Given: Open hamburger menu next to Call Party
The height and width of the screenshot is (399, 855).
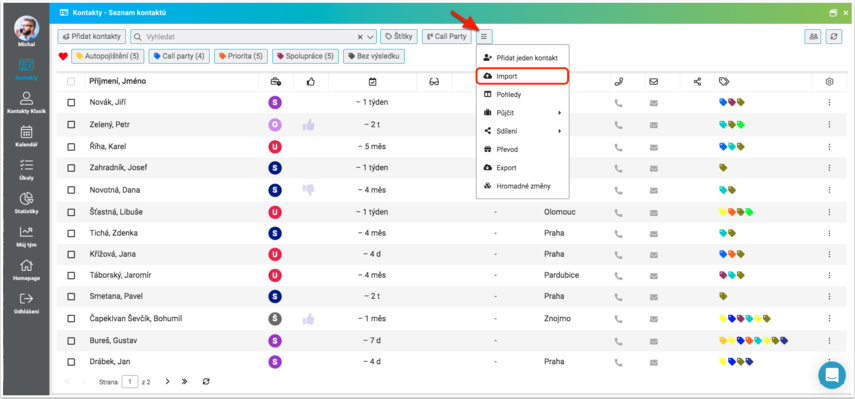Looking at the screenshot, I should 484,37.
